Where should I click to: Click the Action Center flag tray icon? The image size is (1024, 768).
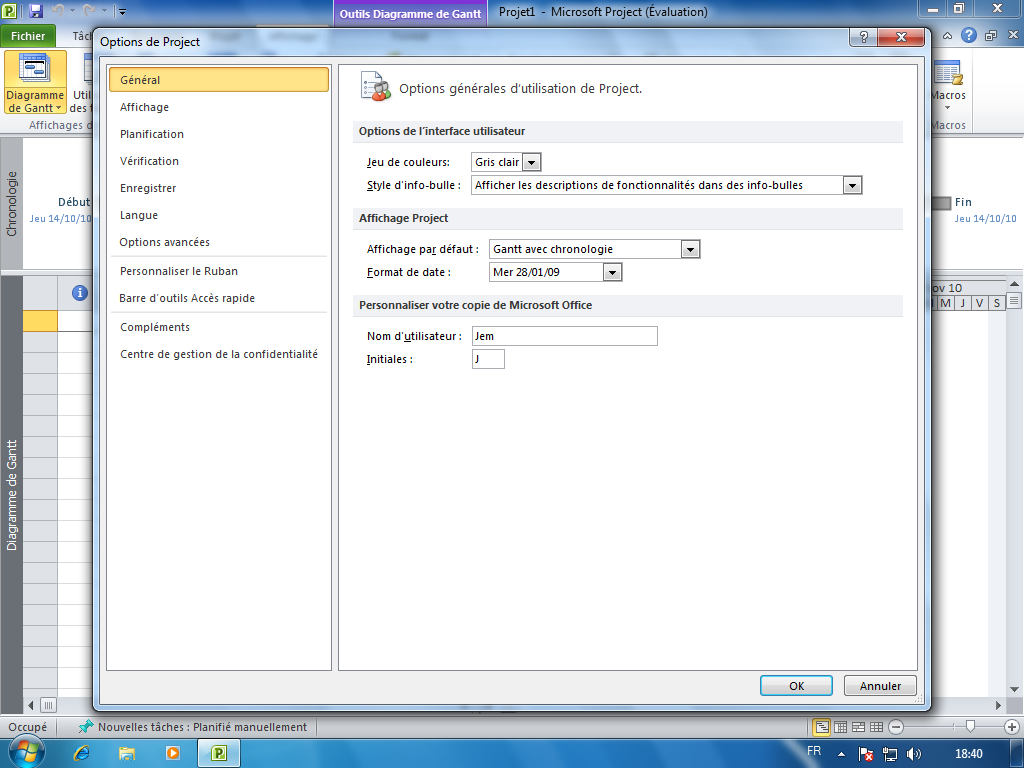865,754
